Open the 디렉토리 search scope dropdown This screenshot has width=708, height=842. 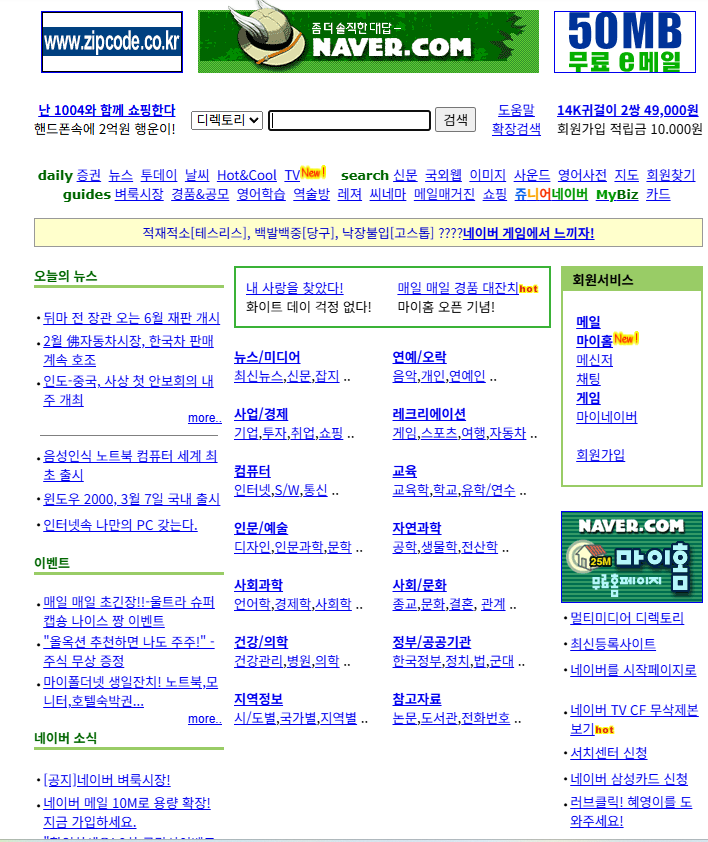[x=227, y=120]
